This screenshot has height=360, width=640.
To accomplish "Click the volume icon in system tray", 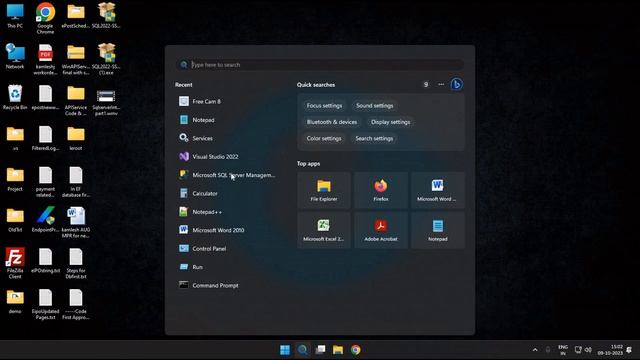I will click(x=588, y=350).
